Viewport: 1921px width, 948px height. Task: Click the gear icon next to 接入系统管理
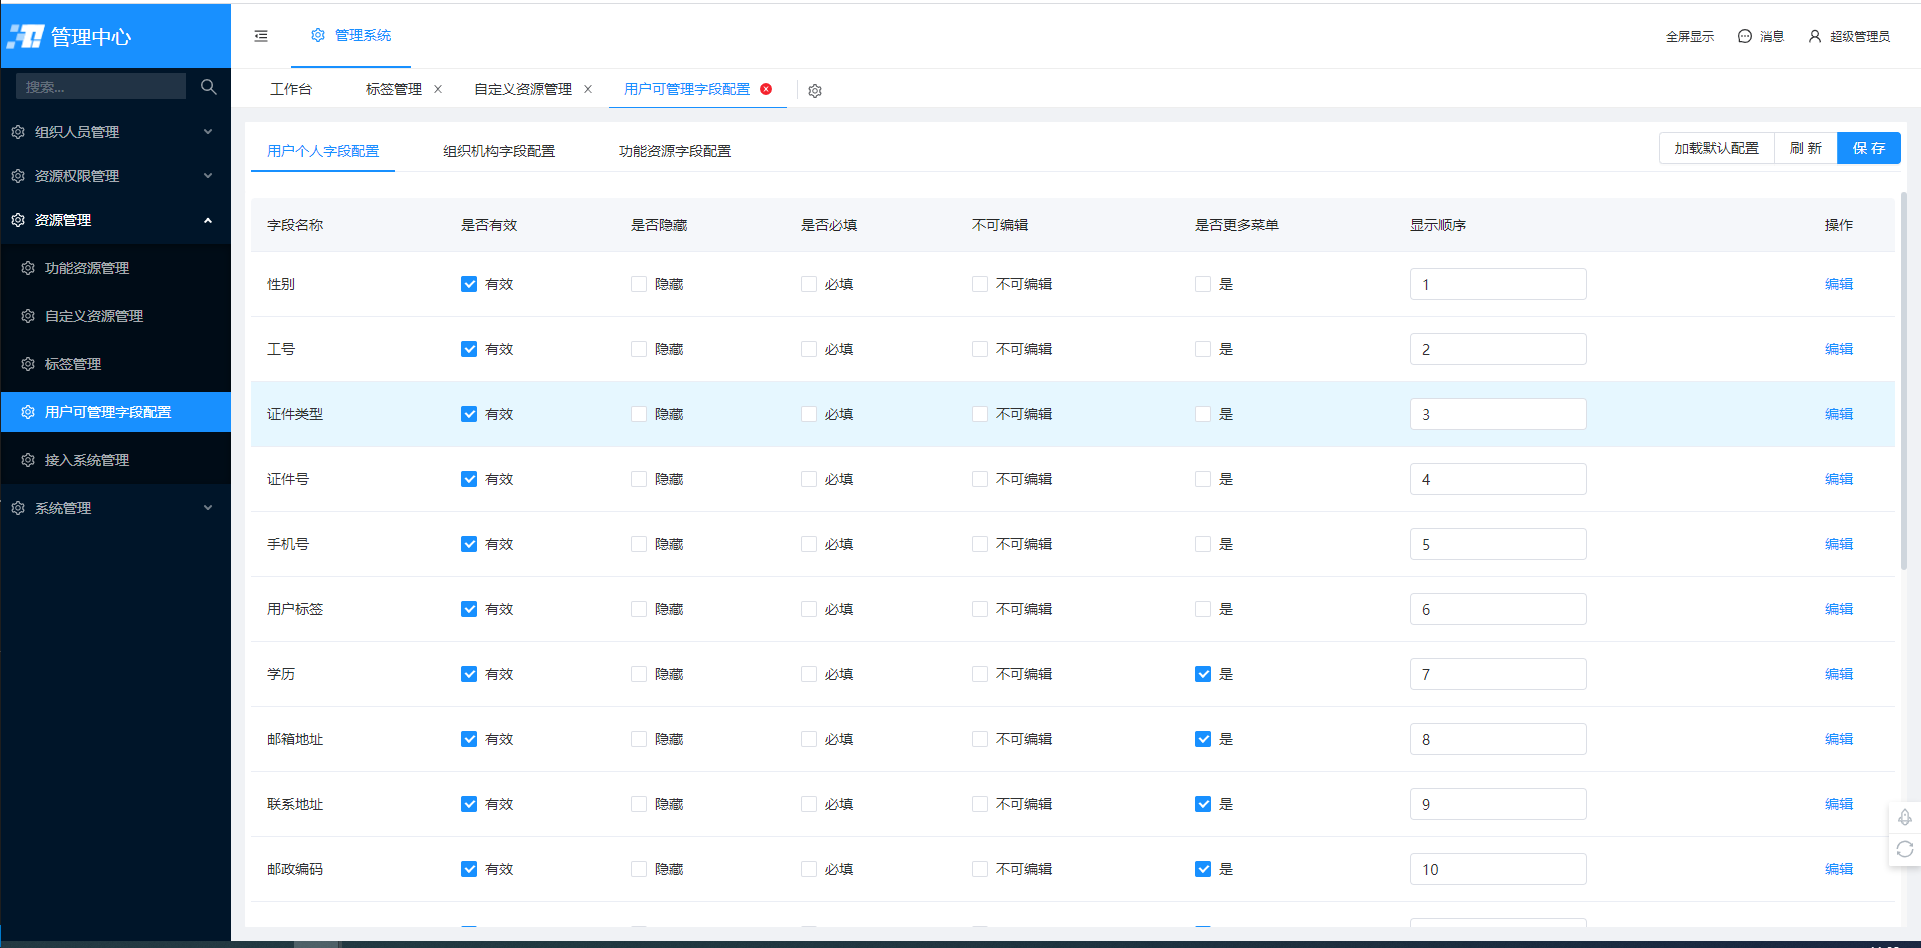pos(28,460)
